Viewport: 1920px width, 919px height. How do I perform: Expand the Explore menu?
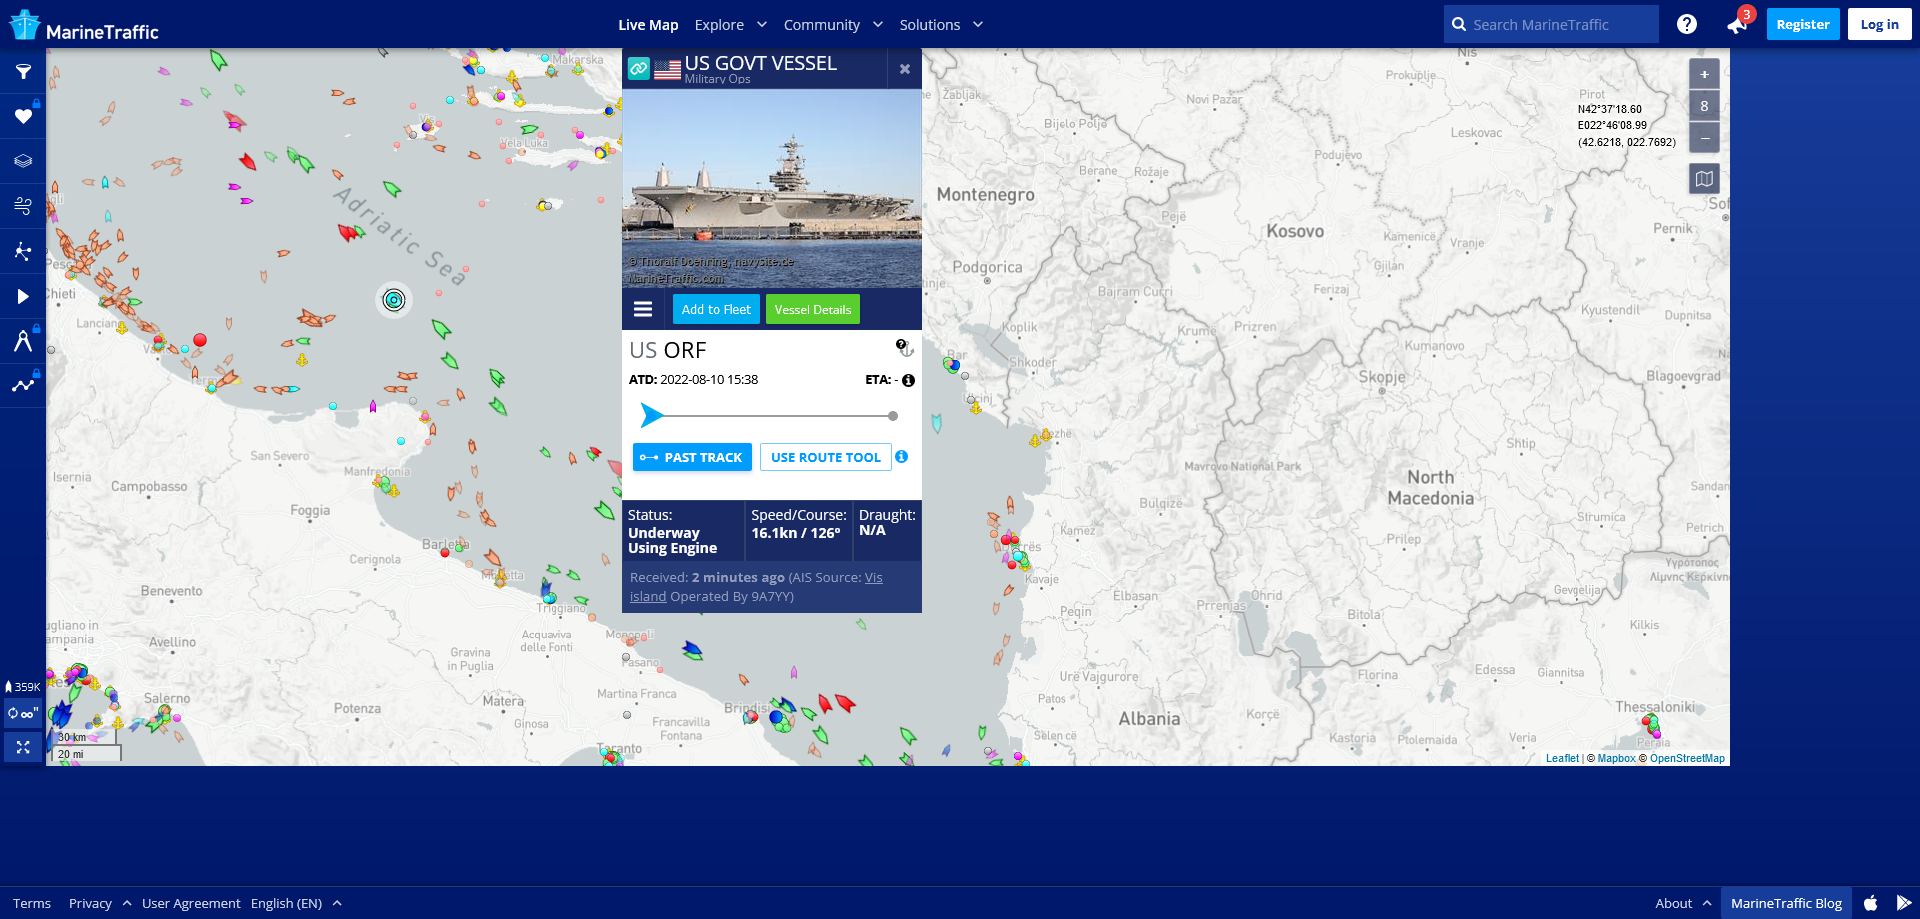(x=731, y=25)
